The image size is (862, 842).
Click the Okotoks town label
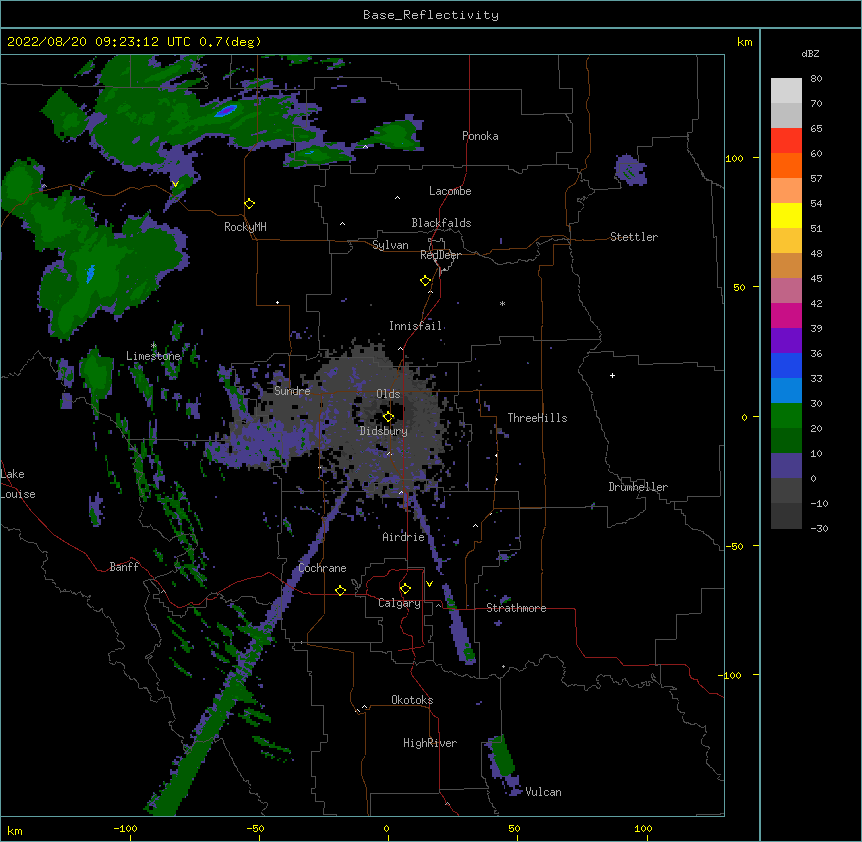(412, 700)
